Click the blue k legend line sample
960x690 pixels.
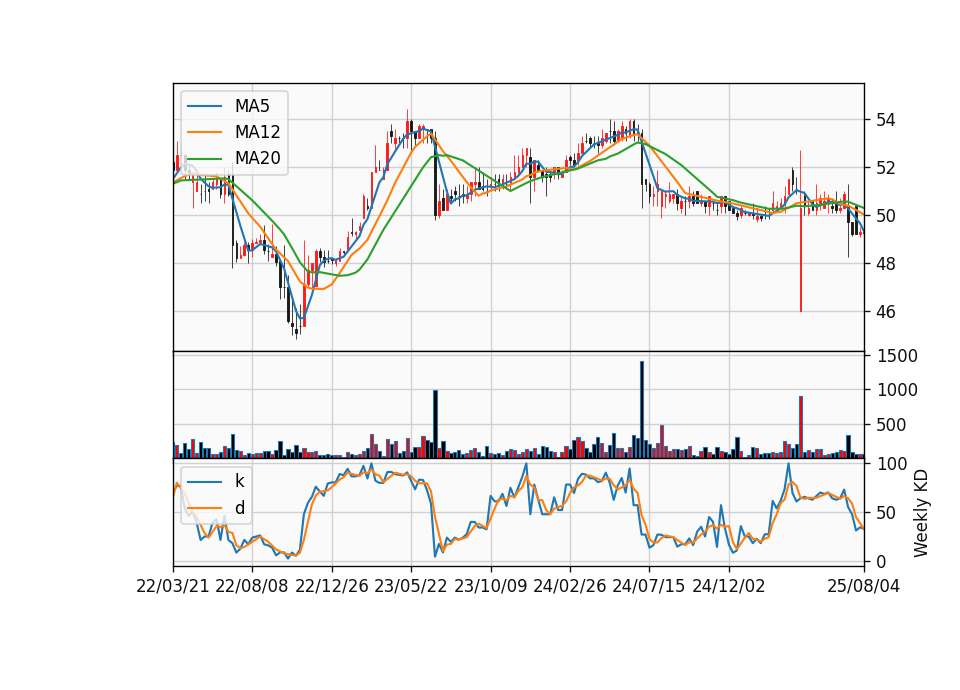[x=204, y=481]
